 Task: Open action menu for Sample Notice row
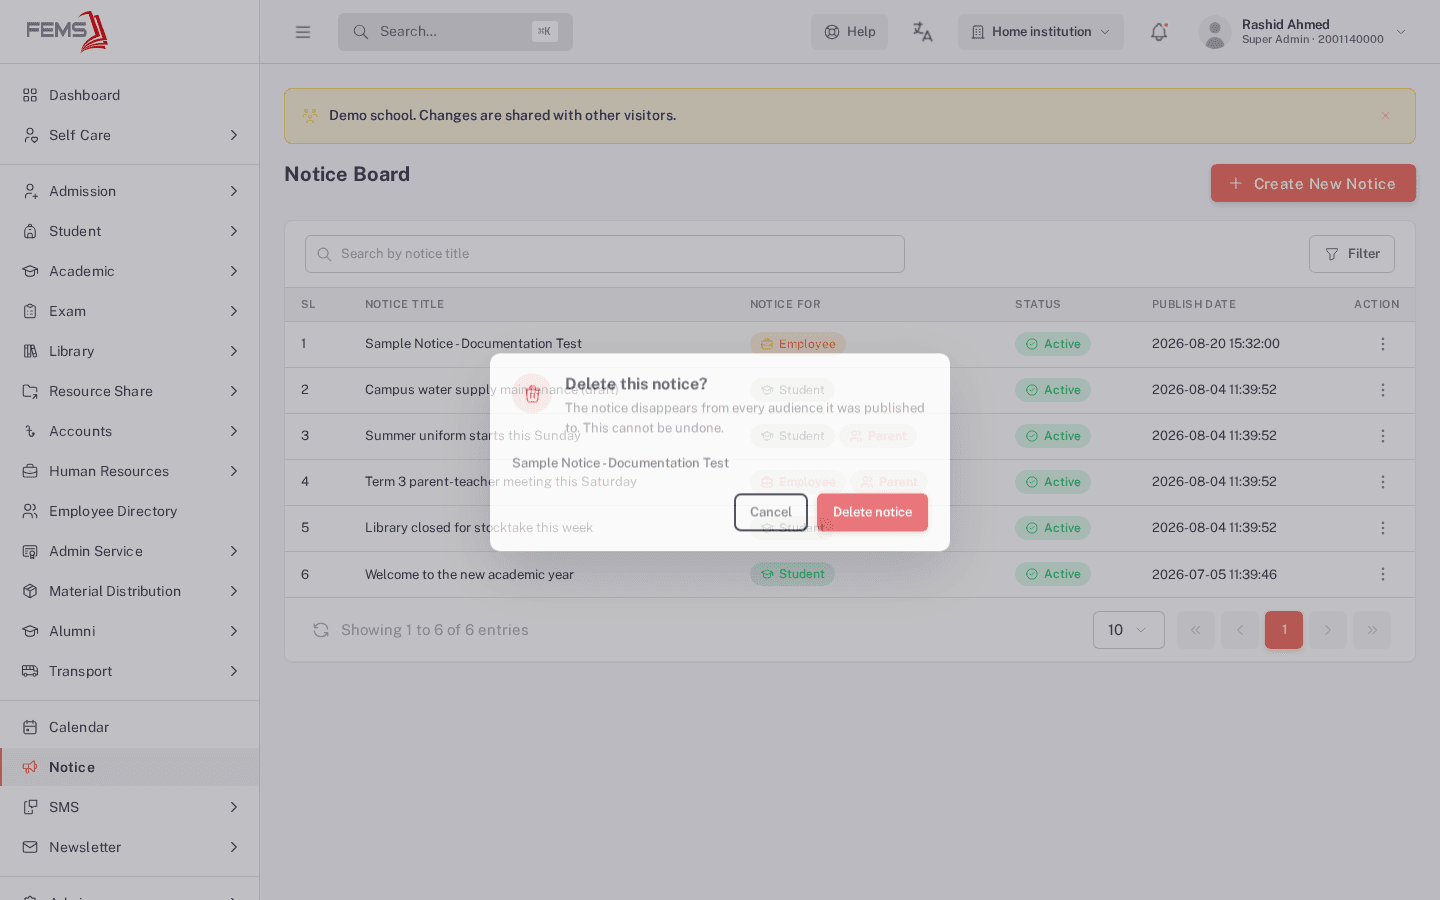pyautogui.click(x=1383, y=344)
